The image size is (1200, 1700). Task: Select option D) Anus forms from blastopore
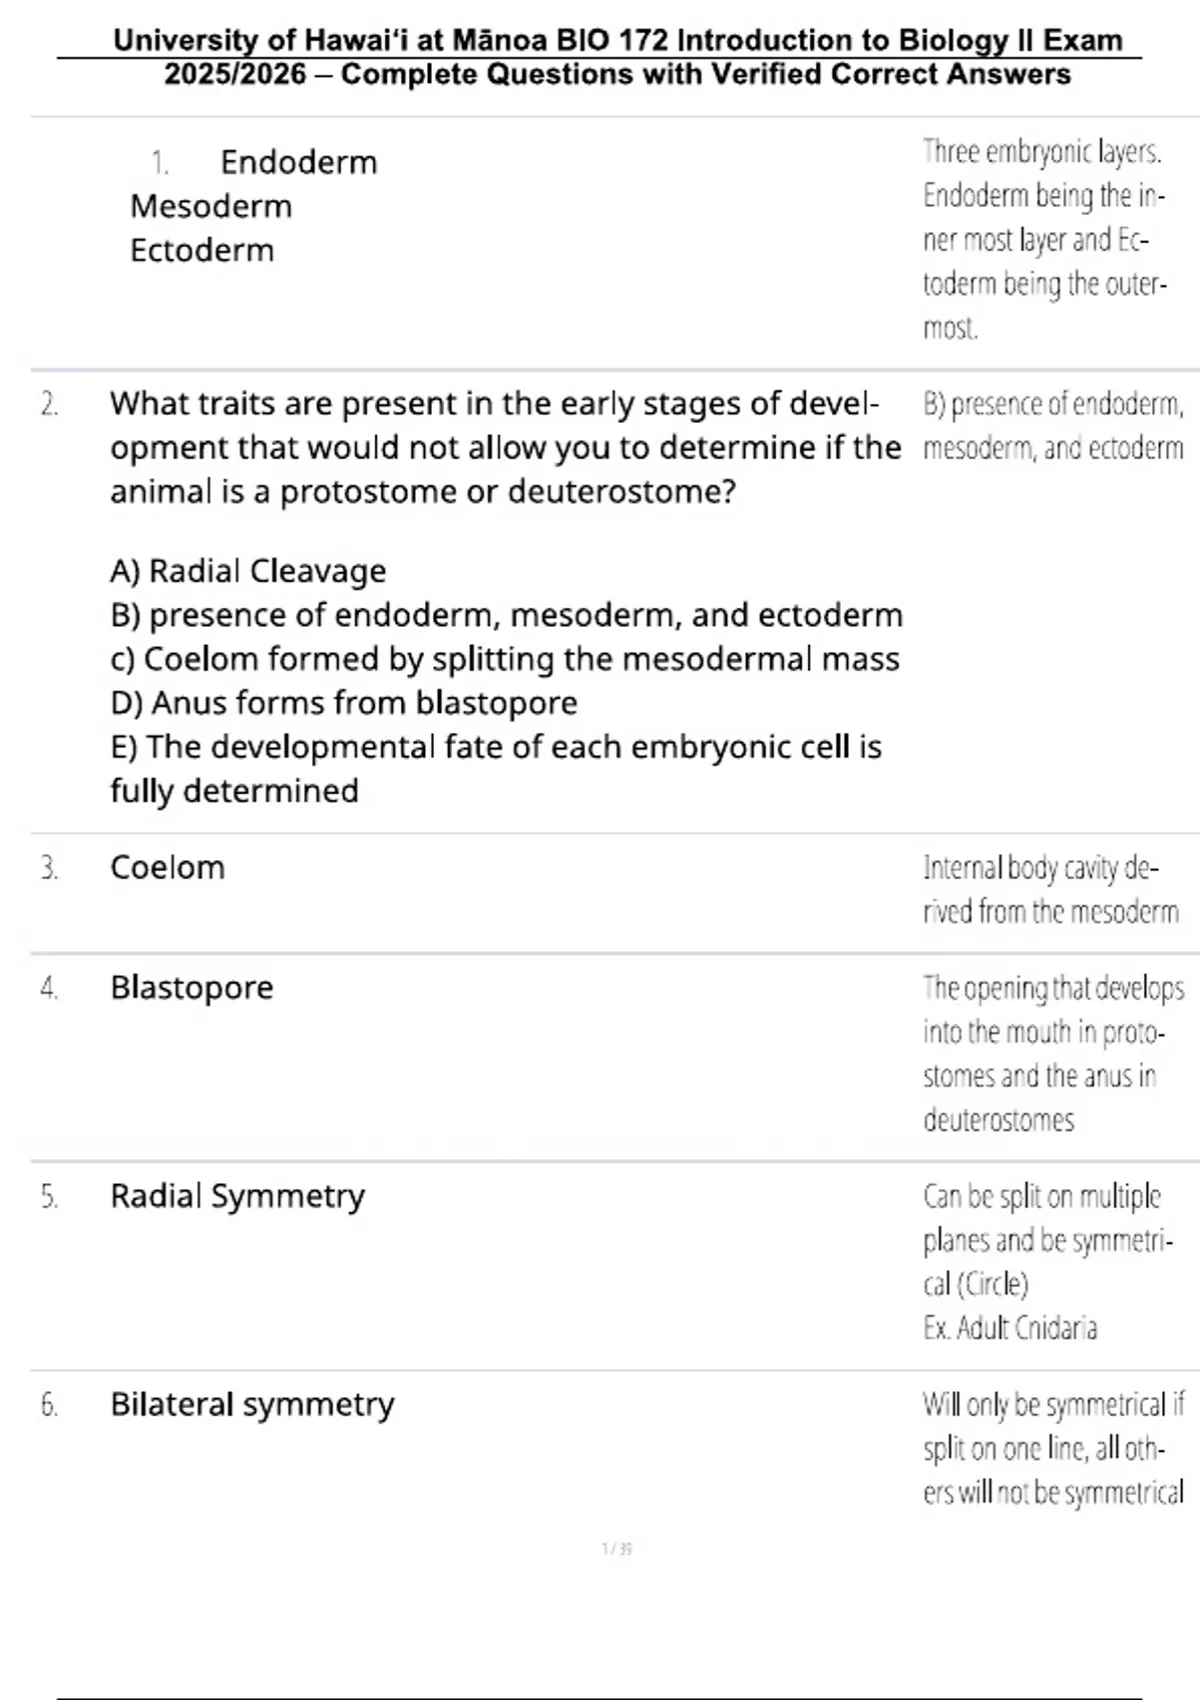point(344,703)
